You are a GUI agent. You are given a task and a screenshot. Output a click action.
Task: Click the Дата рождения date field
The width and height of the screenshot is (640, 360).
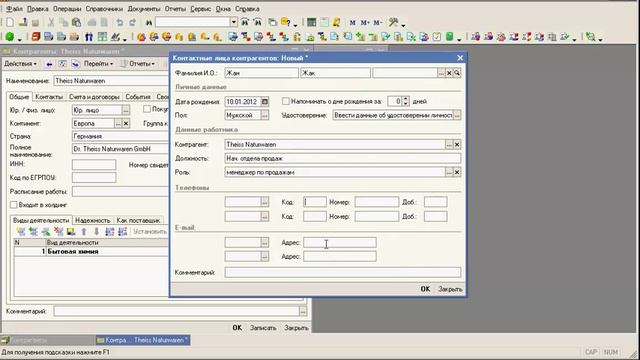coord(243,101)
